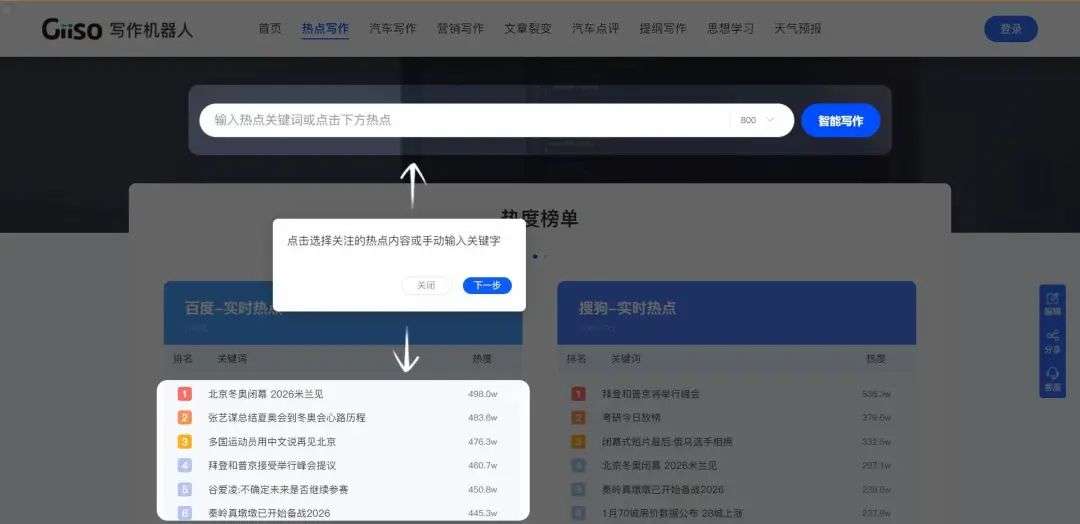Open 思想学习 from the navigation bar
Screen dimensions: 1080x524
[x=730, y=29]
